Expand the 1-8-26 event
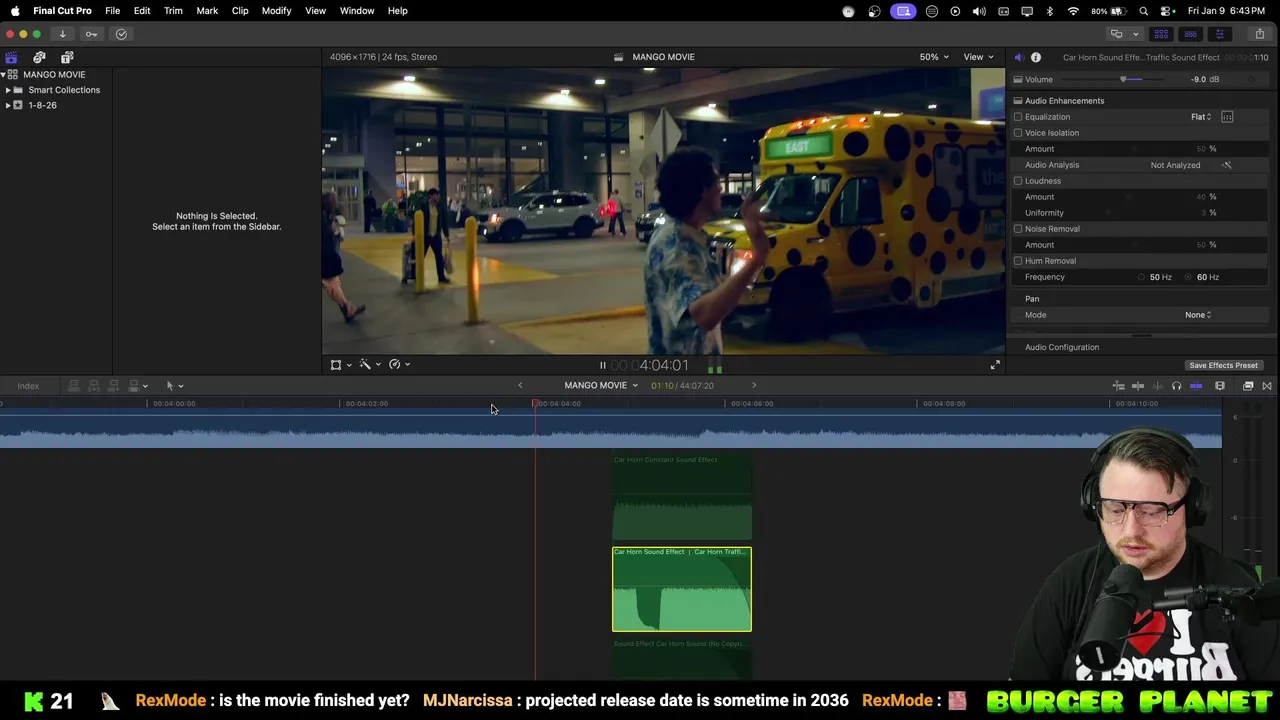Image resolution: width=1280 pixels, height=720 pixels. tap(8, 105)
